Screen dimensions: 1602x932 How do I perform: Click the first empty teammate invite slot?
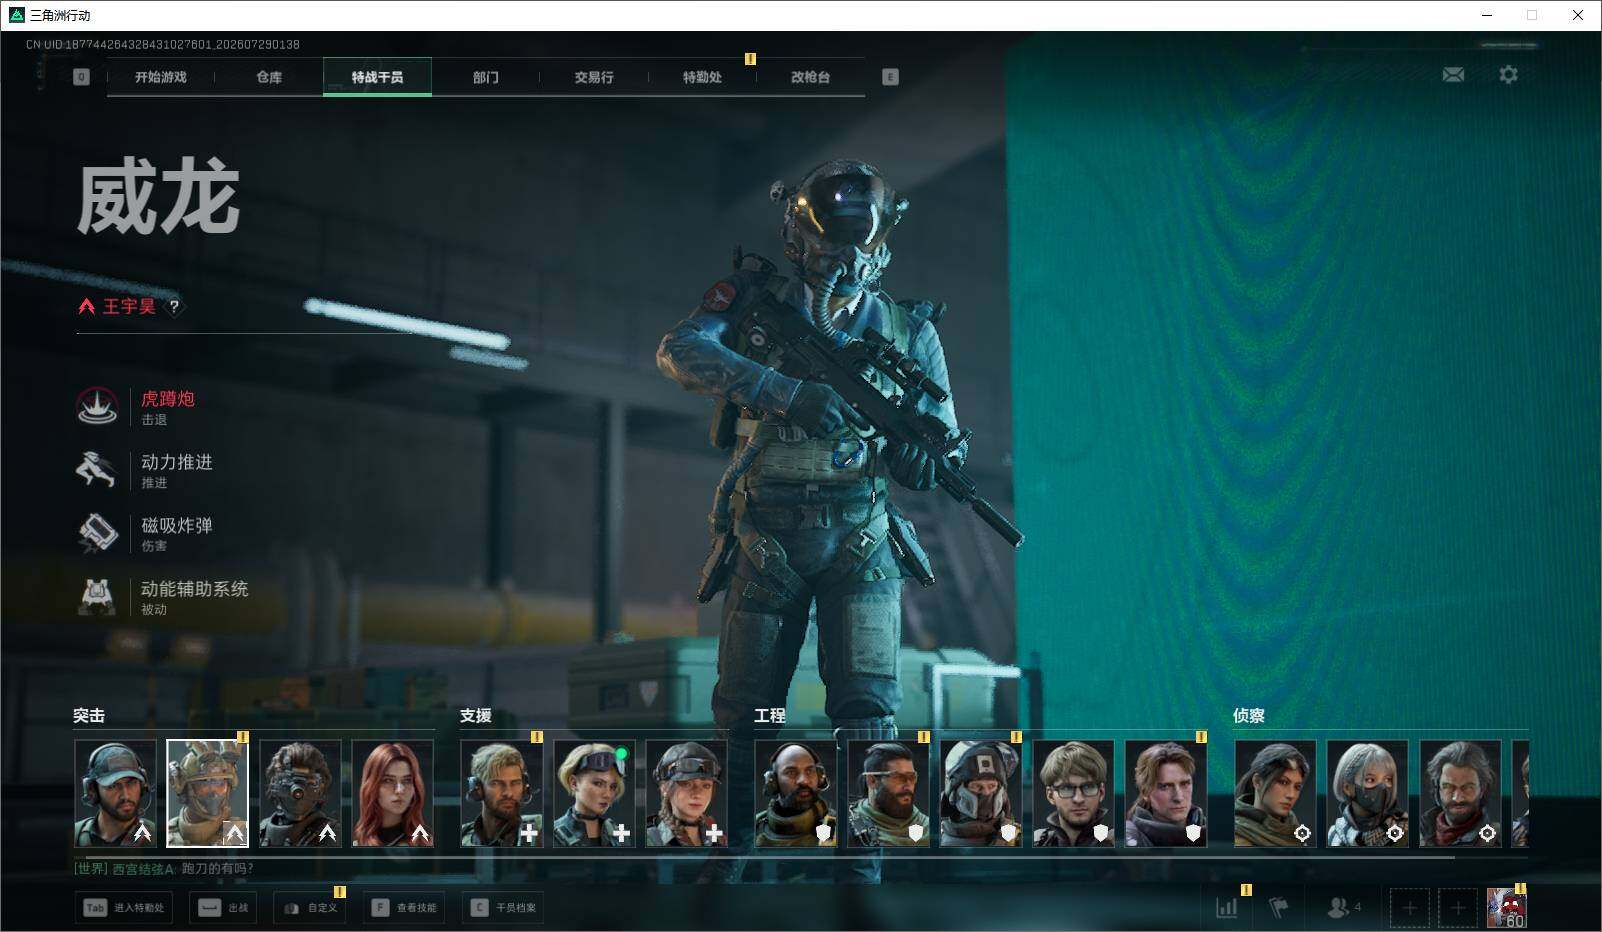coord(1409,908)
